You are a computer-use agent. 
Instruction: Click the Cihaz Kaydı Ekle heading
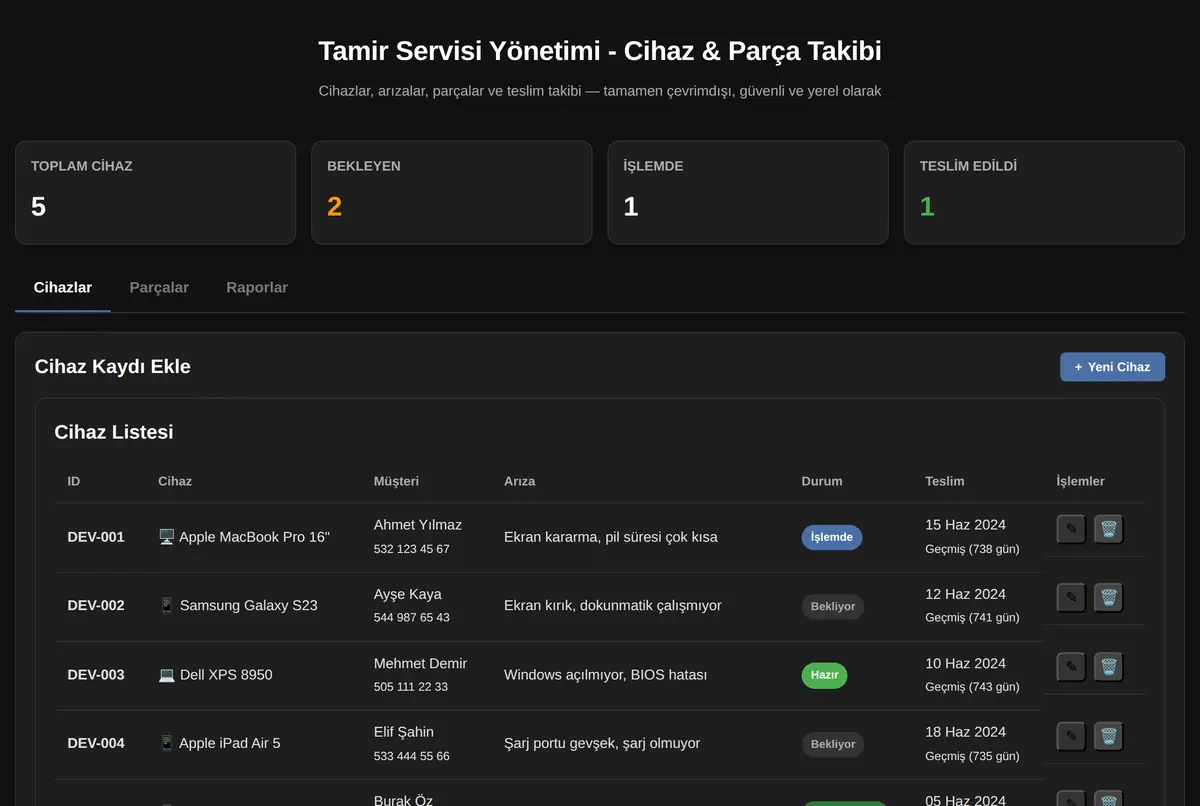[113, 366]
